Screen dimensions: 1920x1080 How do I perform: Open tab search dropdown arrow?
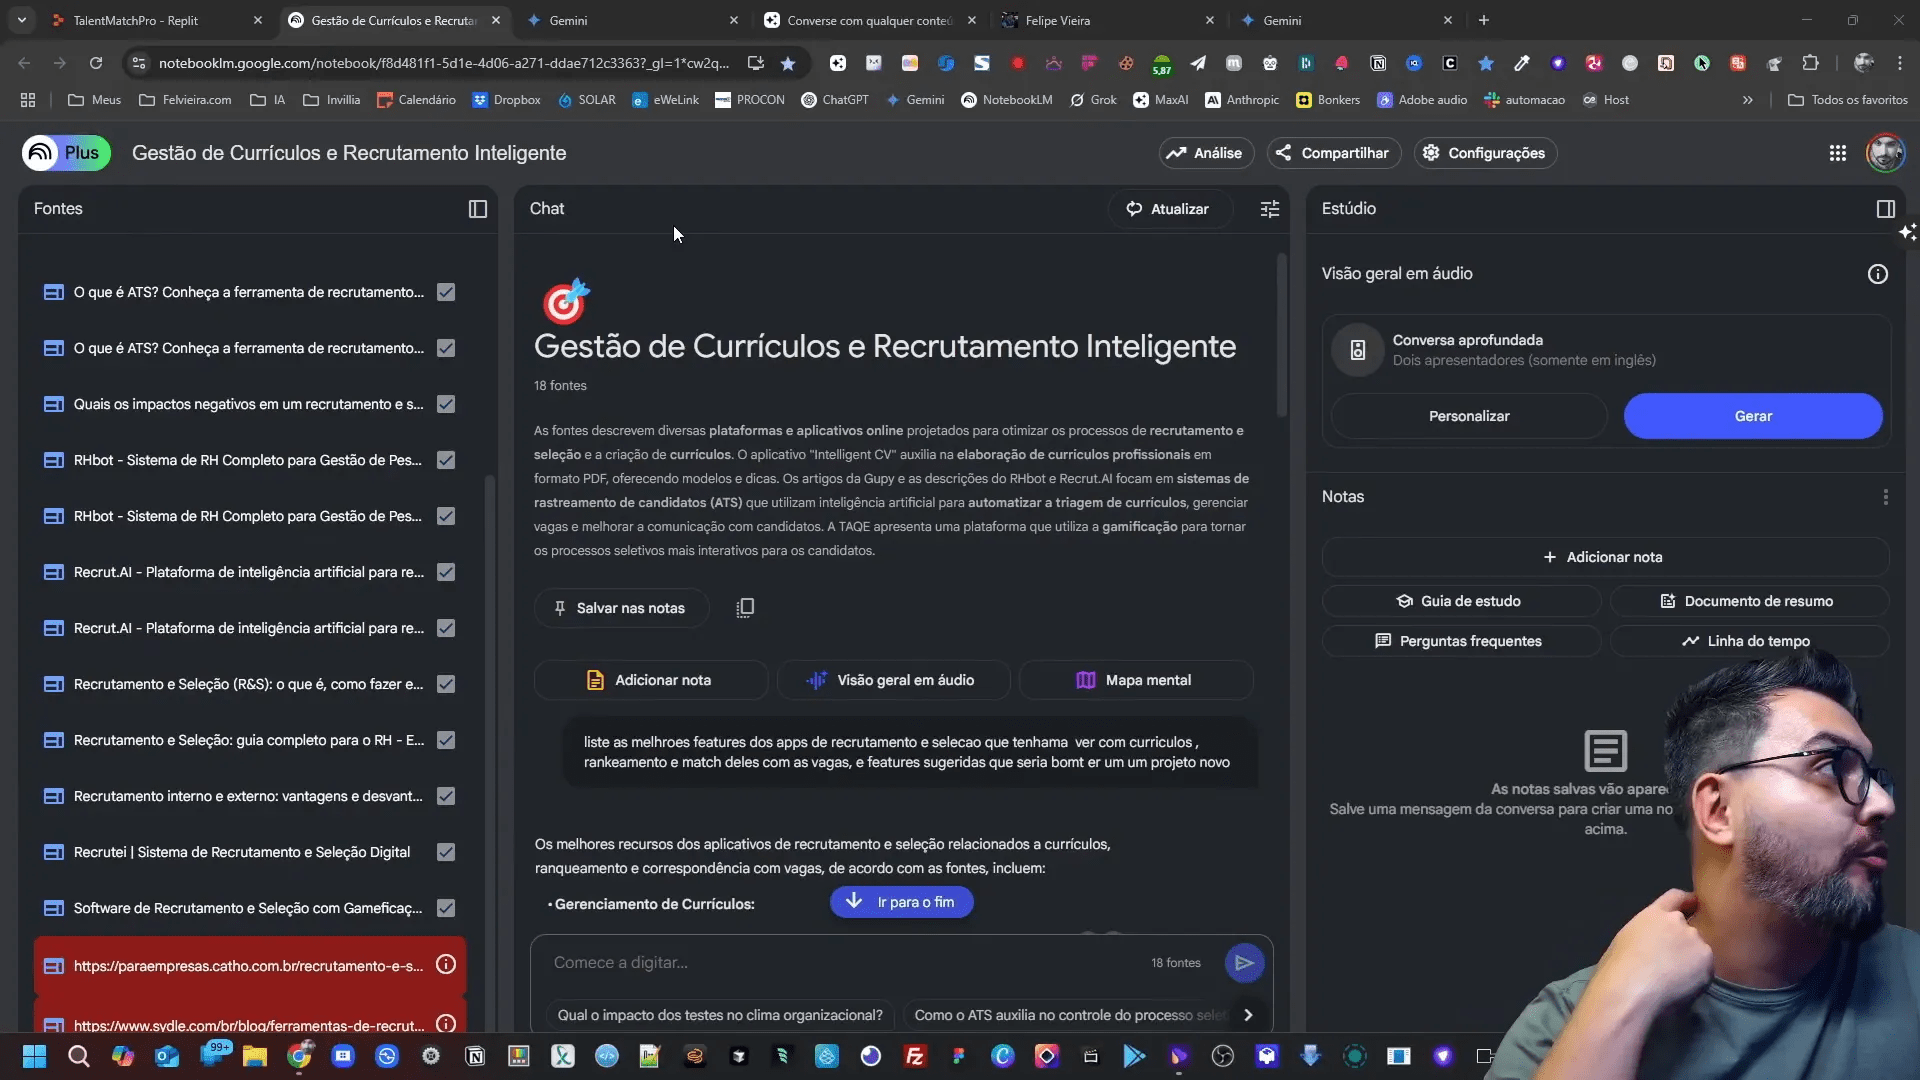pyautogui.click(x=22, y=20)
